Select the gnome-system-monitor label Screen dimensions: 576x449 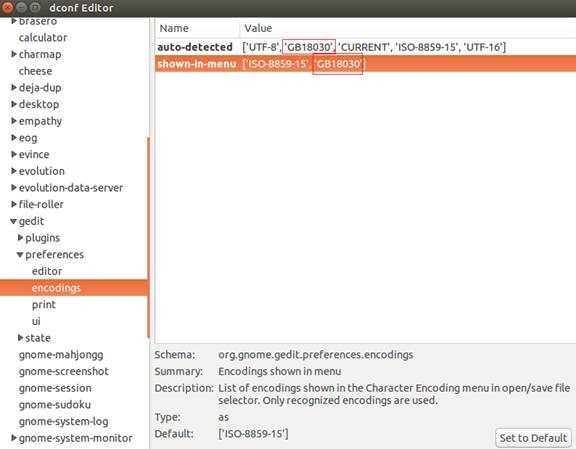[x=76, y=438]
